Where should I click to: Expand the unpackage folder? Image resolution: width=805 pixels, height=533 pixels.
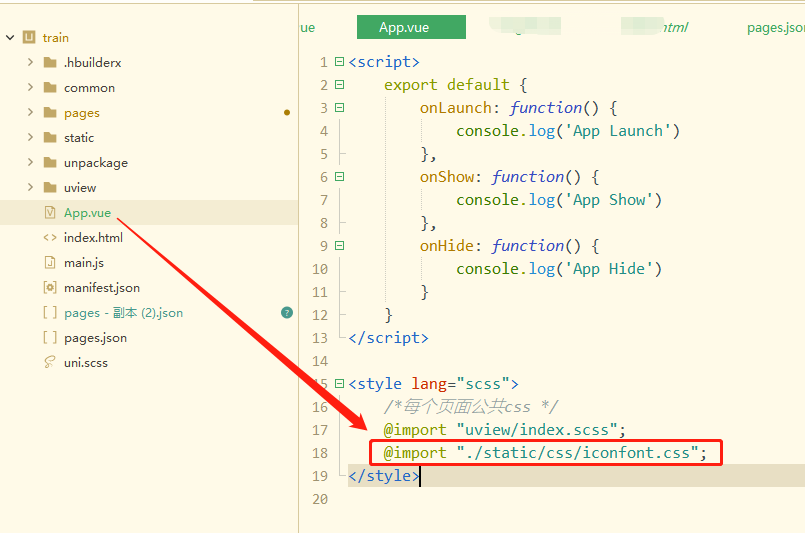pyautogui.click(x=30, y=162)
